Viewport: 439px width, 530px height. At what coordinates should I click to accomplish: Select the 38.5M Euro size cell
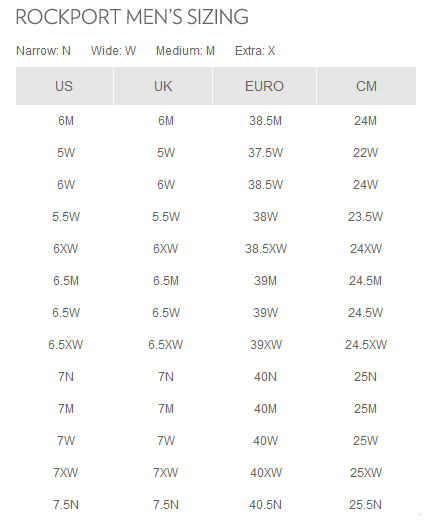pos(265,121)
